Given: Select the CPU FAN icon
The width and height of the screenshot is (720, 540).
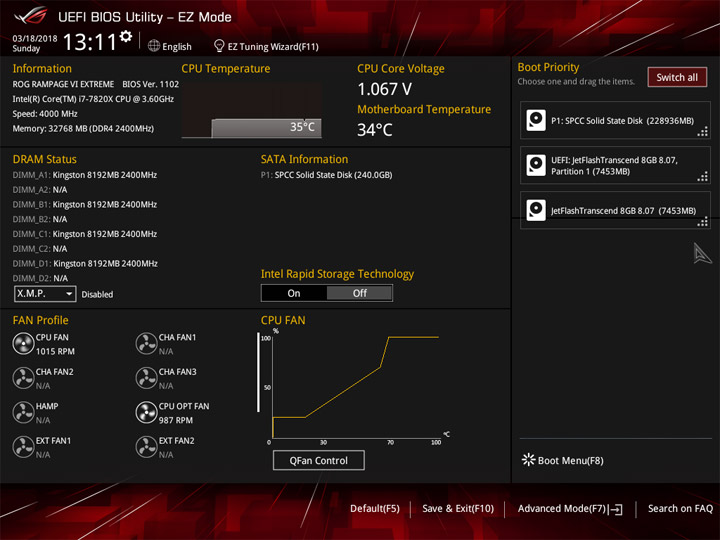Looking at the screenshot, I should coord(23,344).
